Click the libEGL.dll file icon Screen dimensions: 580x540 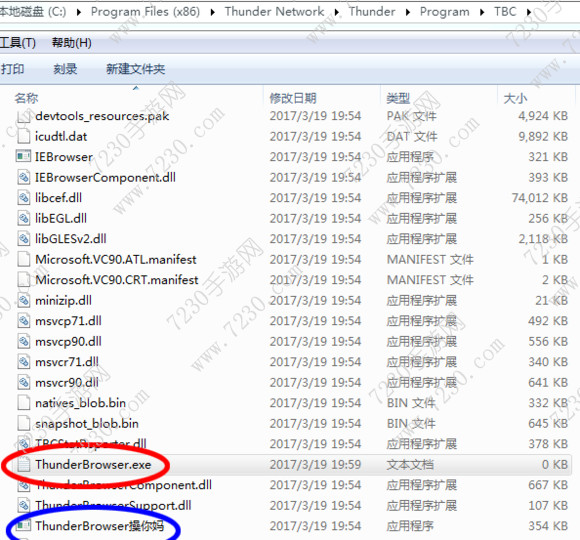tap(24, 218)
